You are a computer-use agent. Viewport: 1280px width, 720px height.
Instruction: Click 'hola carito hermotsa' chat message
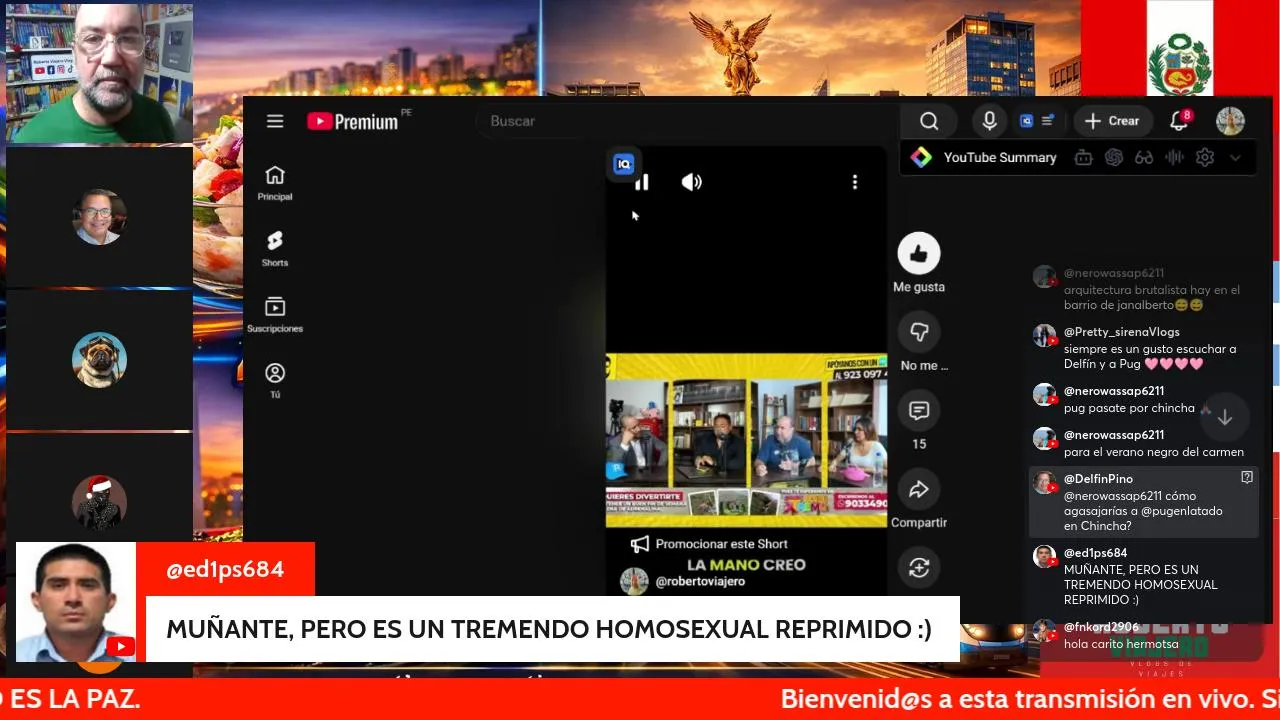(x=1121, y=644)
